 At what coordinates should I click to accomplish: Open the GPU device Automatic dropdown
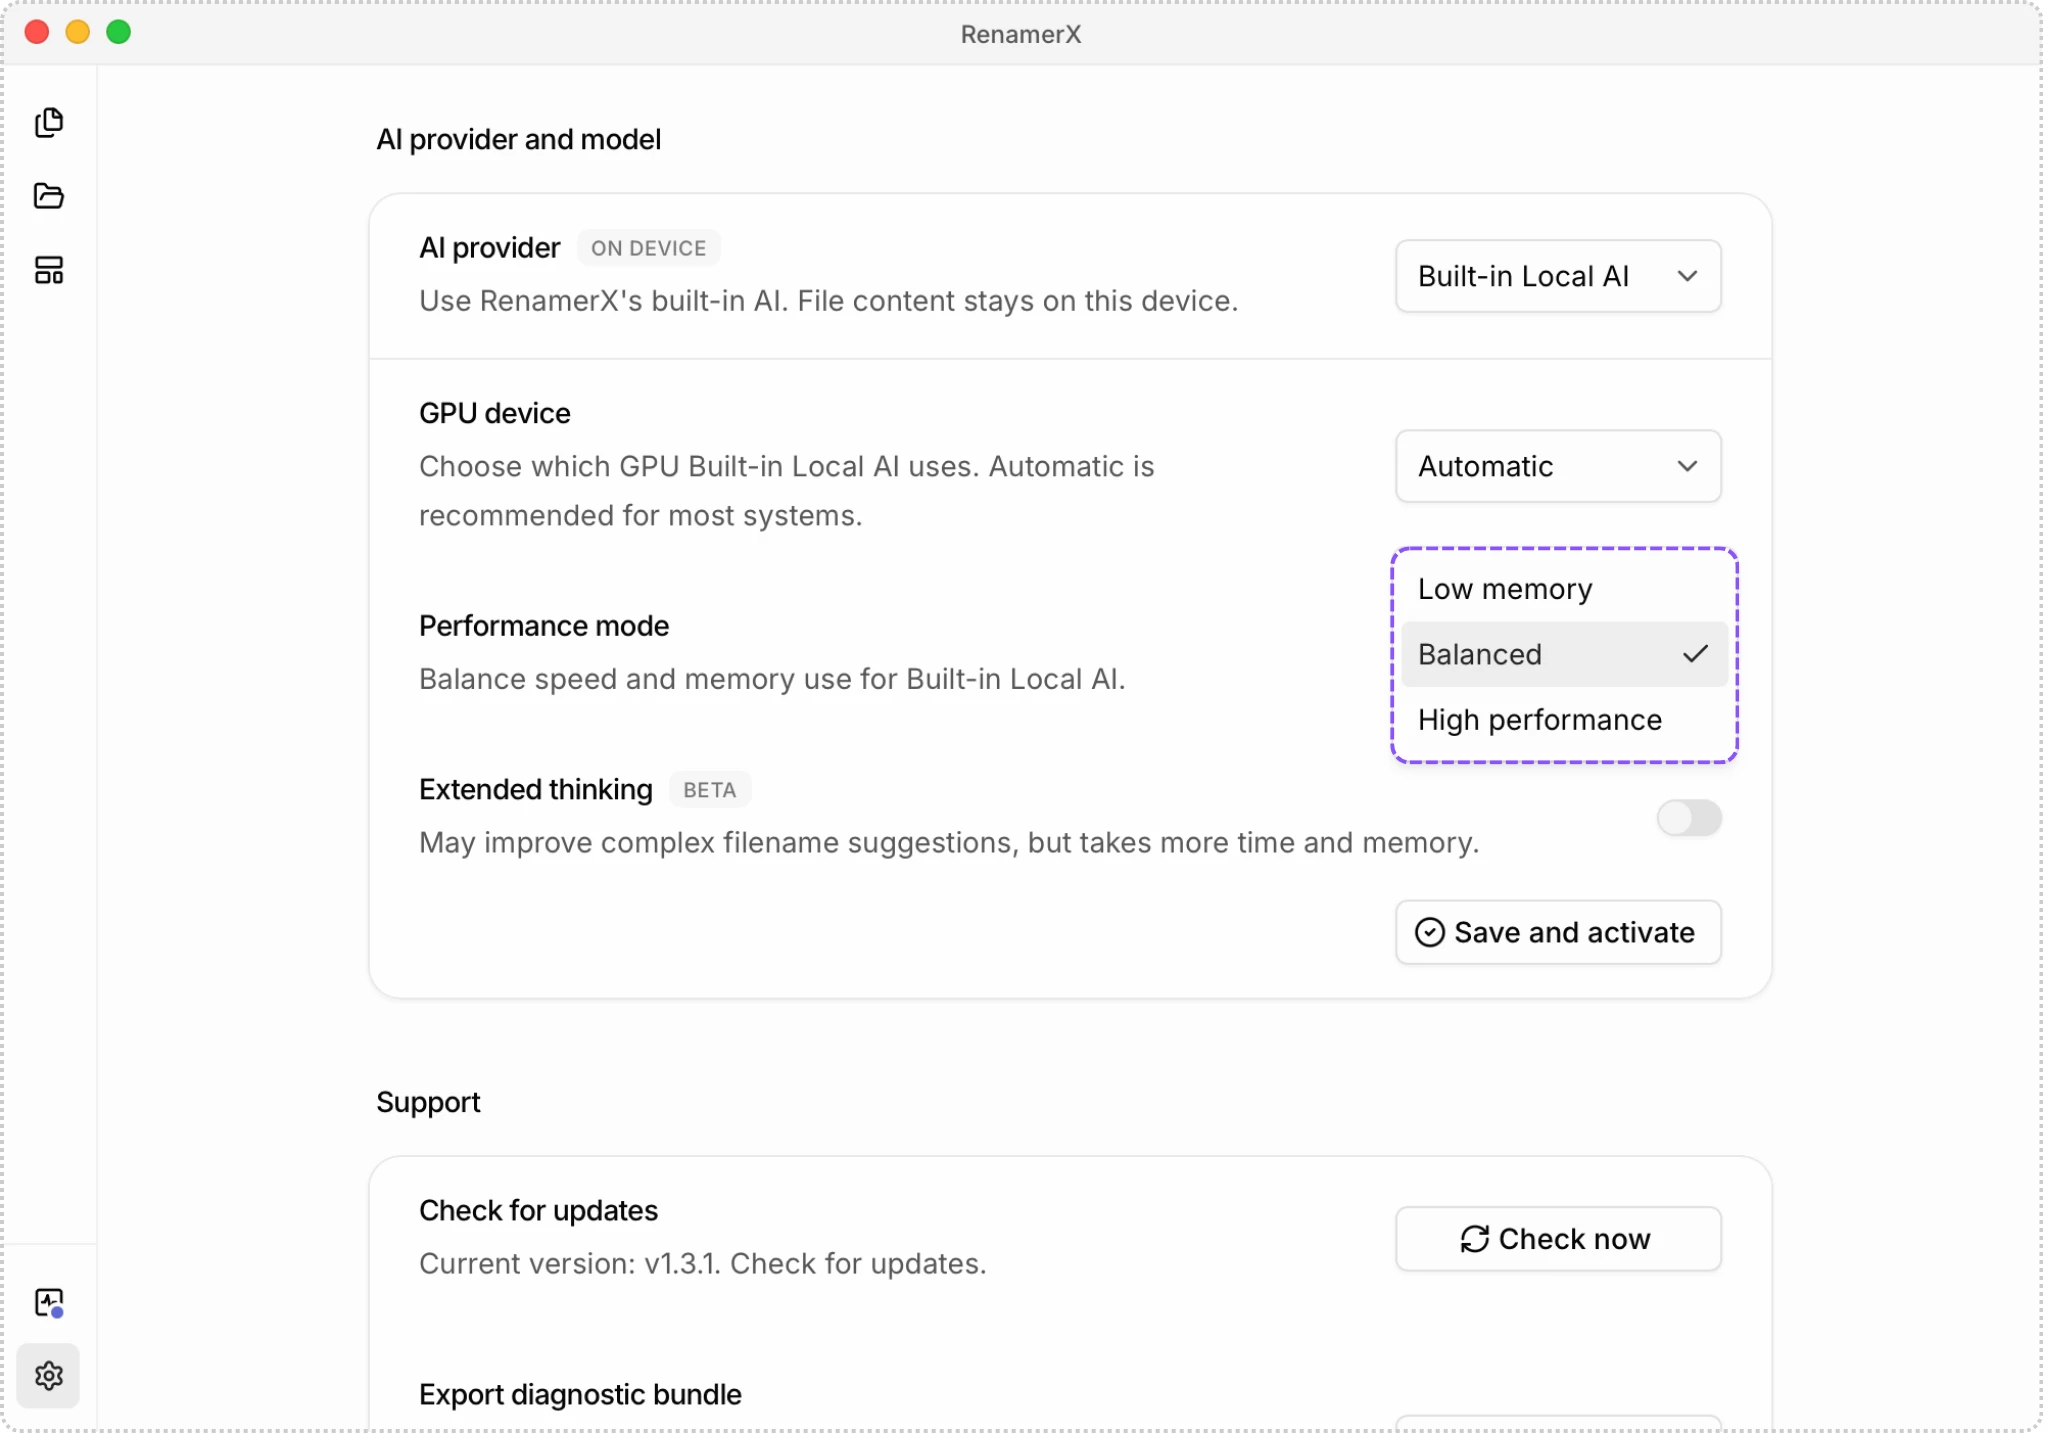coord(1558,466)
